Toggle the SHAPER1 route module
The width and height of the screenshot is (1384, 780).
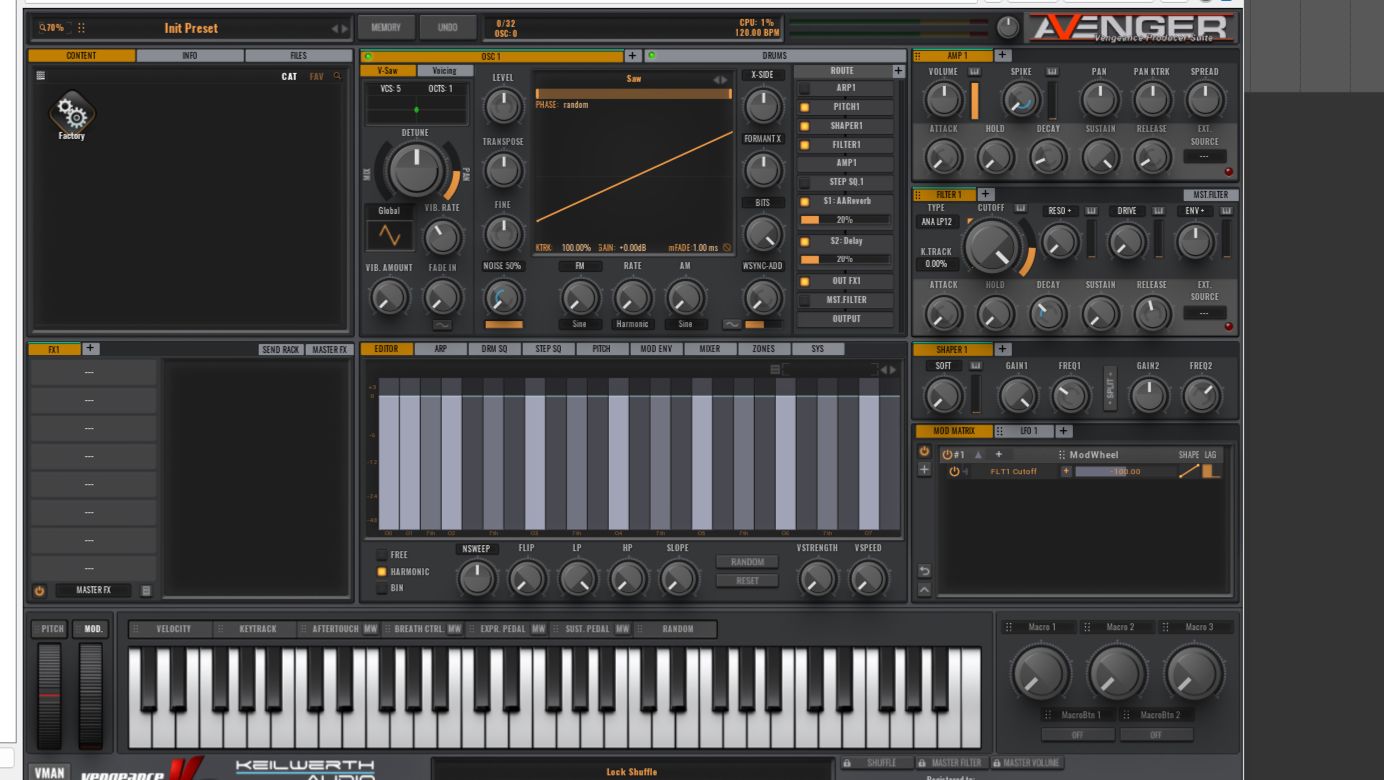pyautogui.click(x=804, y=126)
